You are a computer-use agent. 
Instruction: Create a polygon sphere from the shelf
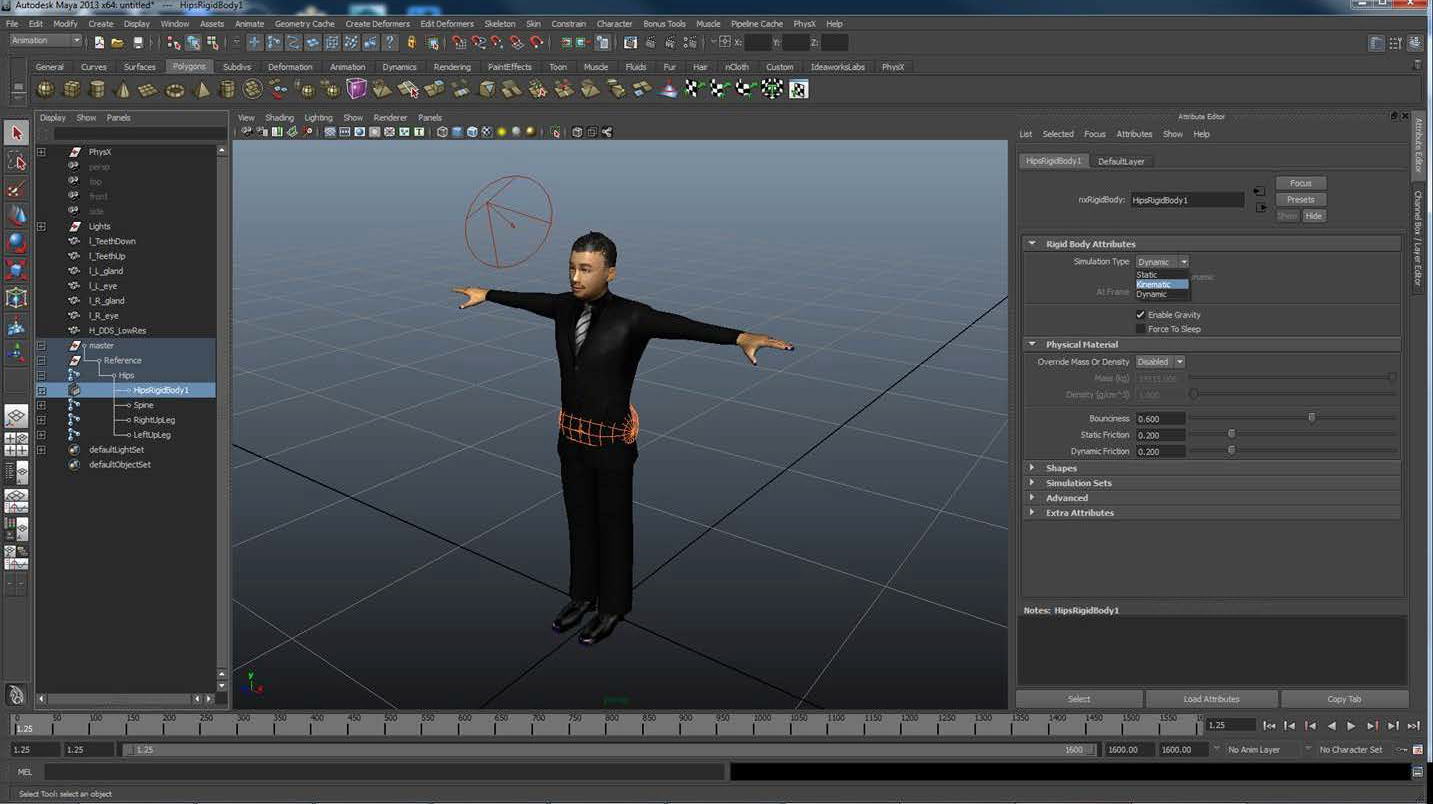[46, 89]
